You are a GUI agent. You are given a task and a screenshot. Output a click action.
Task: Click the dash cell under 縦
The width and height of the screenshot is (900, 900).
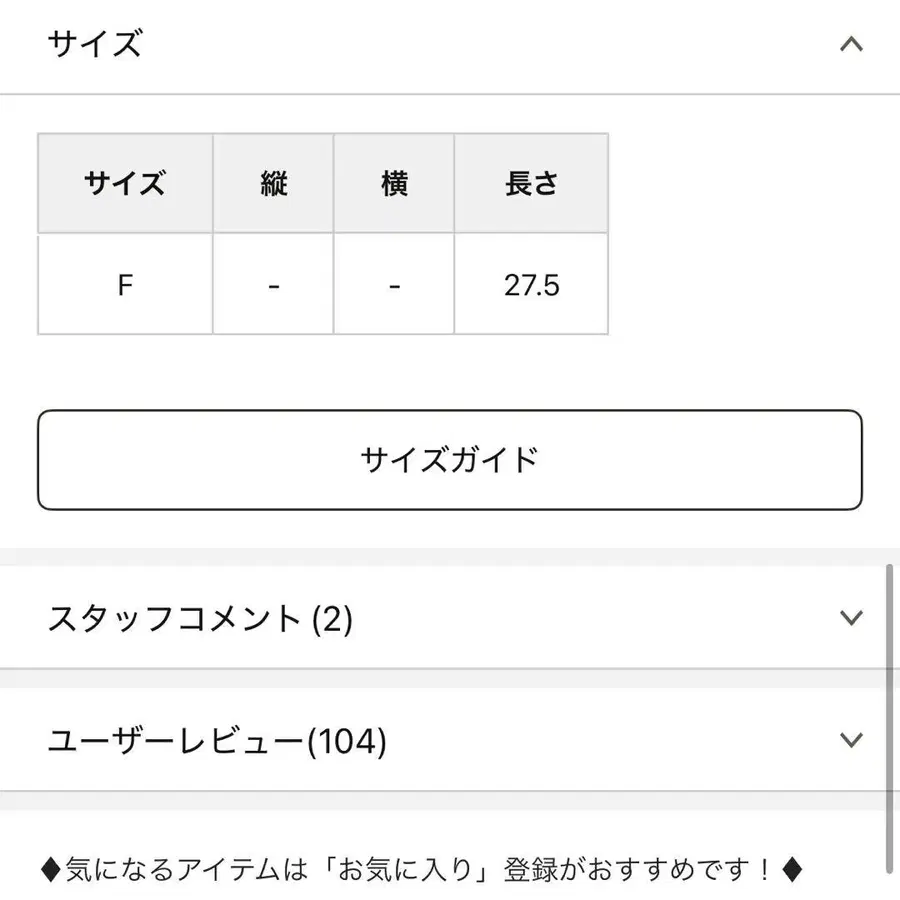(x=273, y=285)
